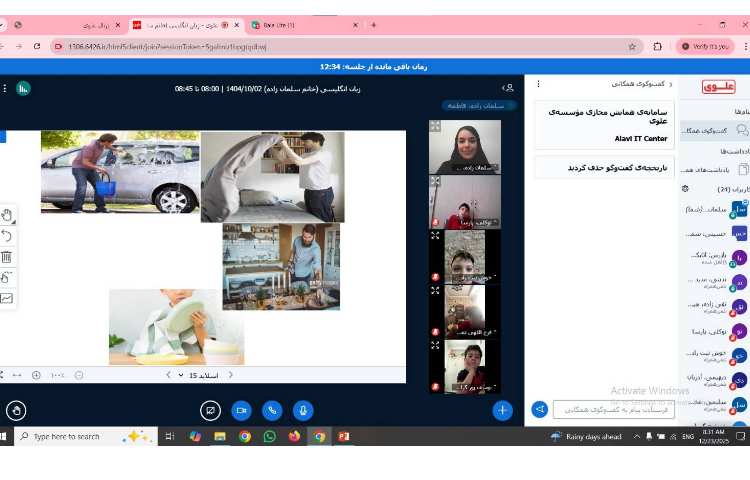Select user نوکلی پارسا in users list
The width and height of the screenshot is (750, 480).
(x=716, y=331)
